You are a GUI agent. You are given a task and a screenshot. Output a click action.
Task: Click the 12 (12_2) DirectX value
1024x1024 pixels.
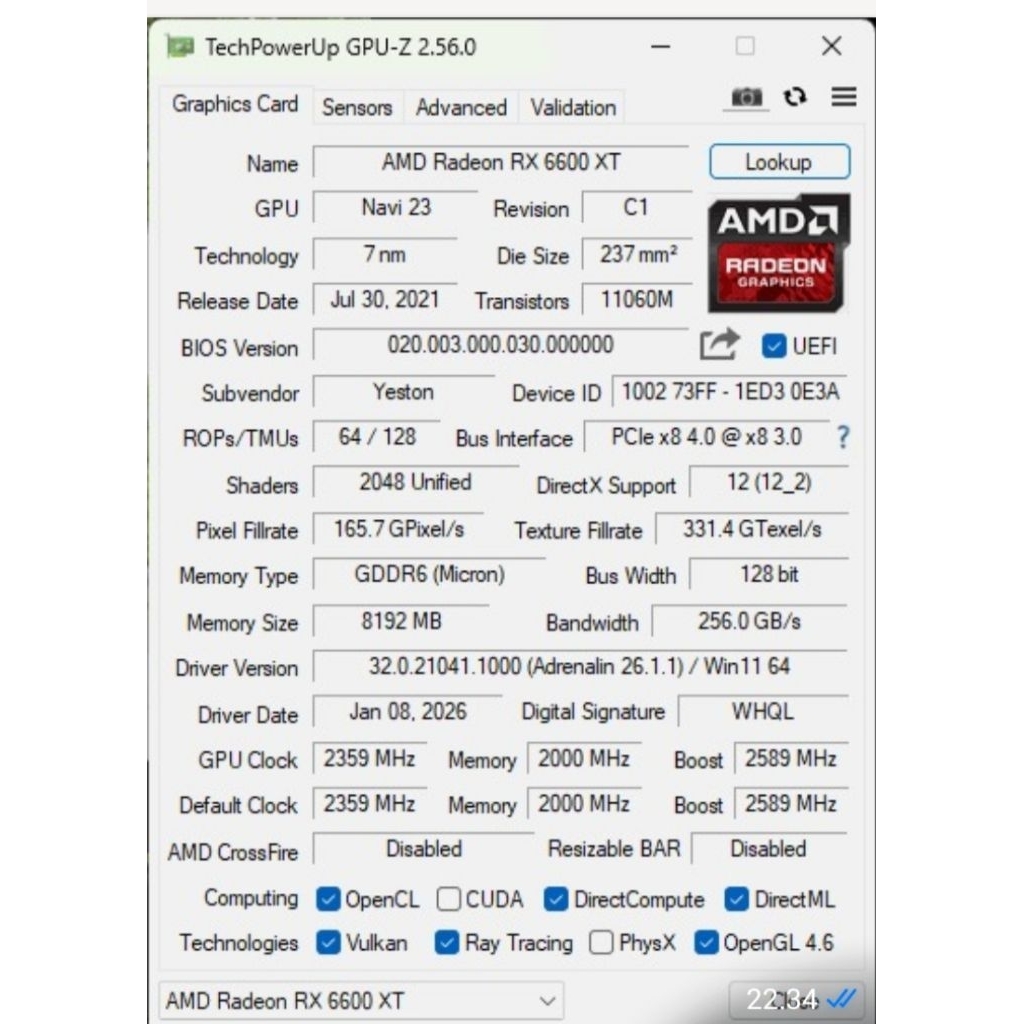769,482
